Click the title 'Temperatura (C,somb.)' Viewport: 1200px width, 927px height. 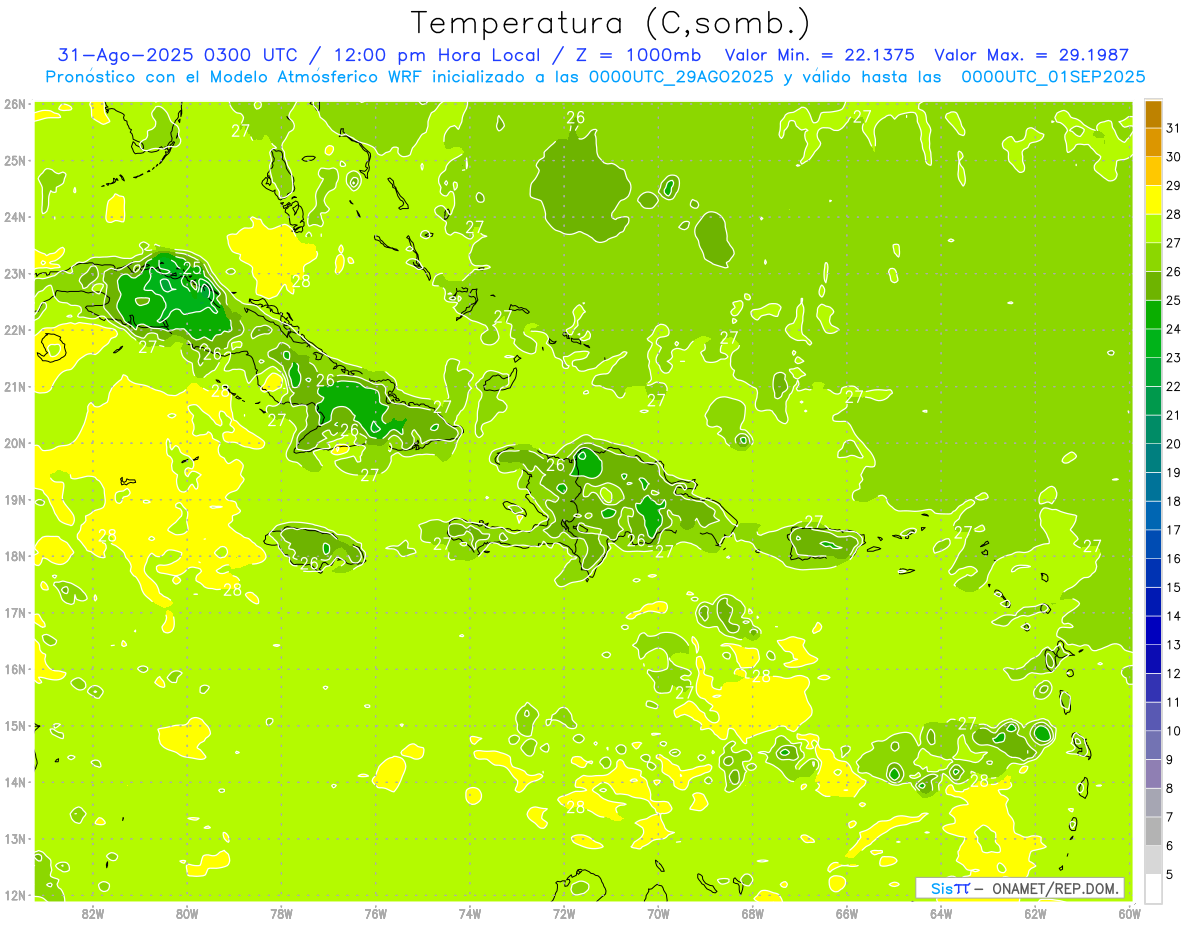610,24
